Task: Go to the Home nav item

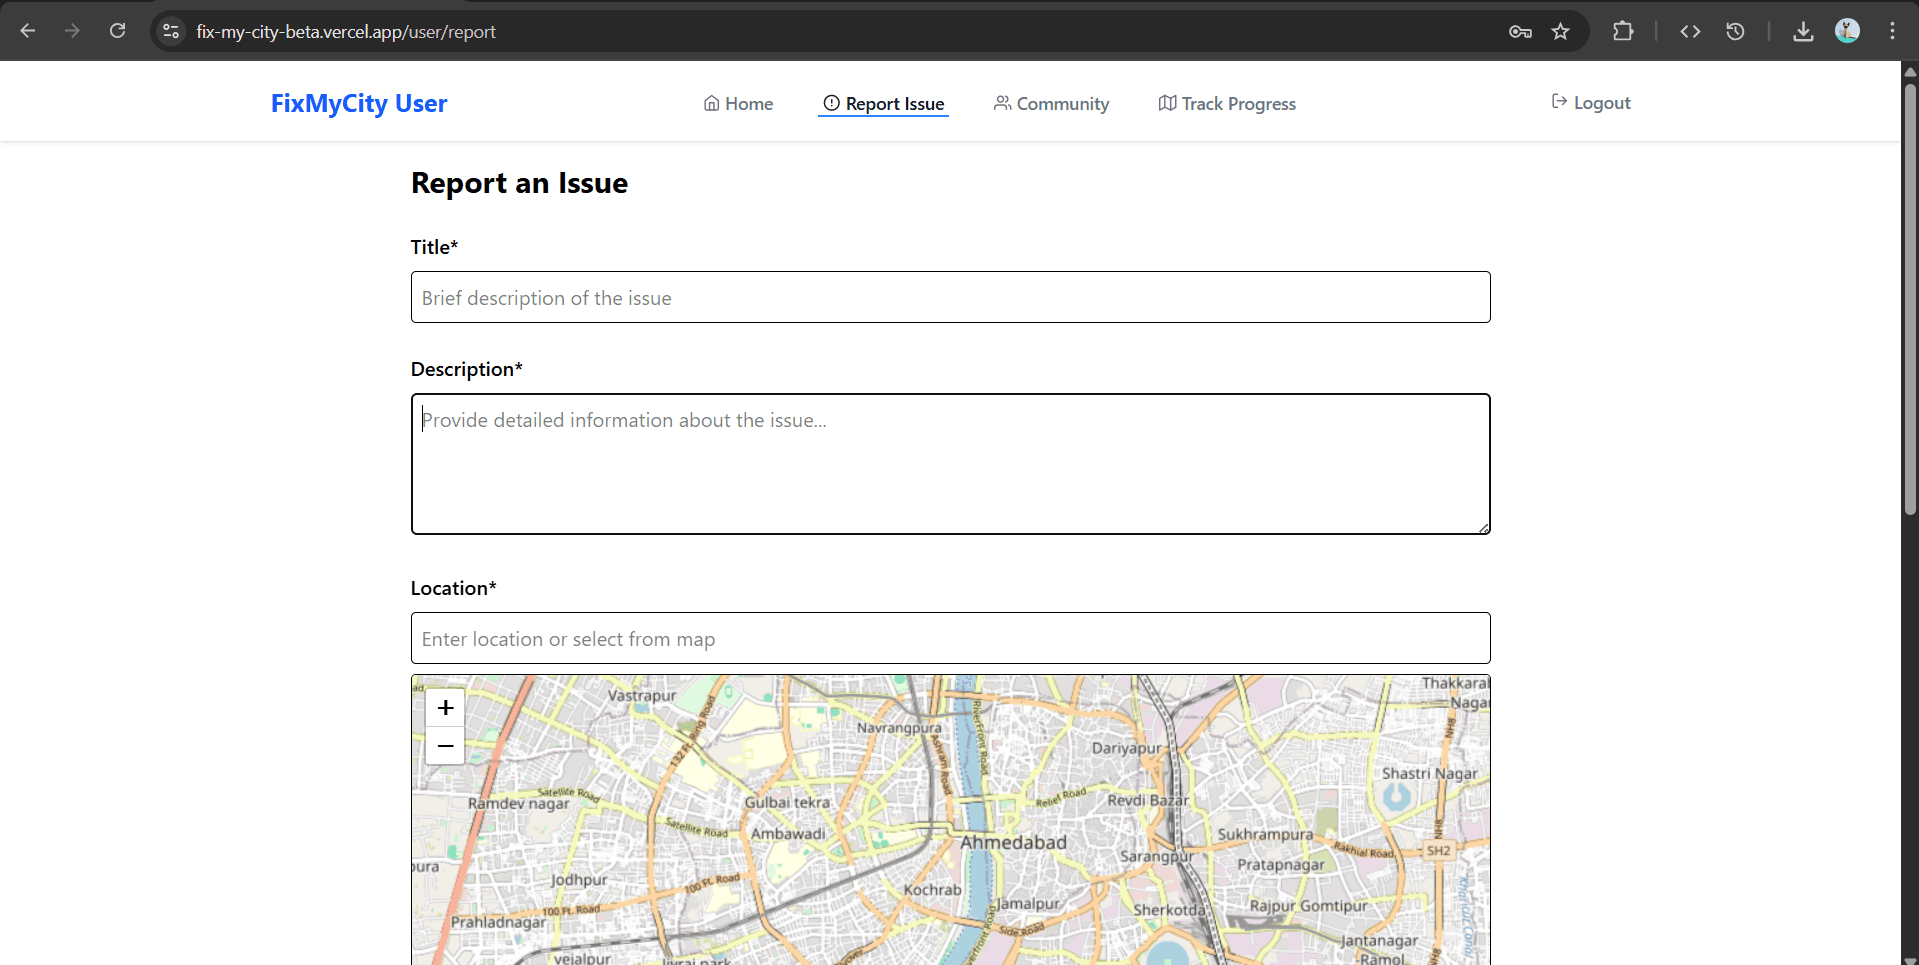Action: (738, 104)
